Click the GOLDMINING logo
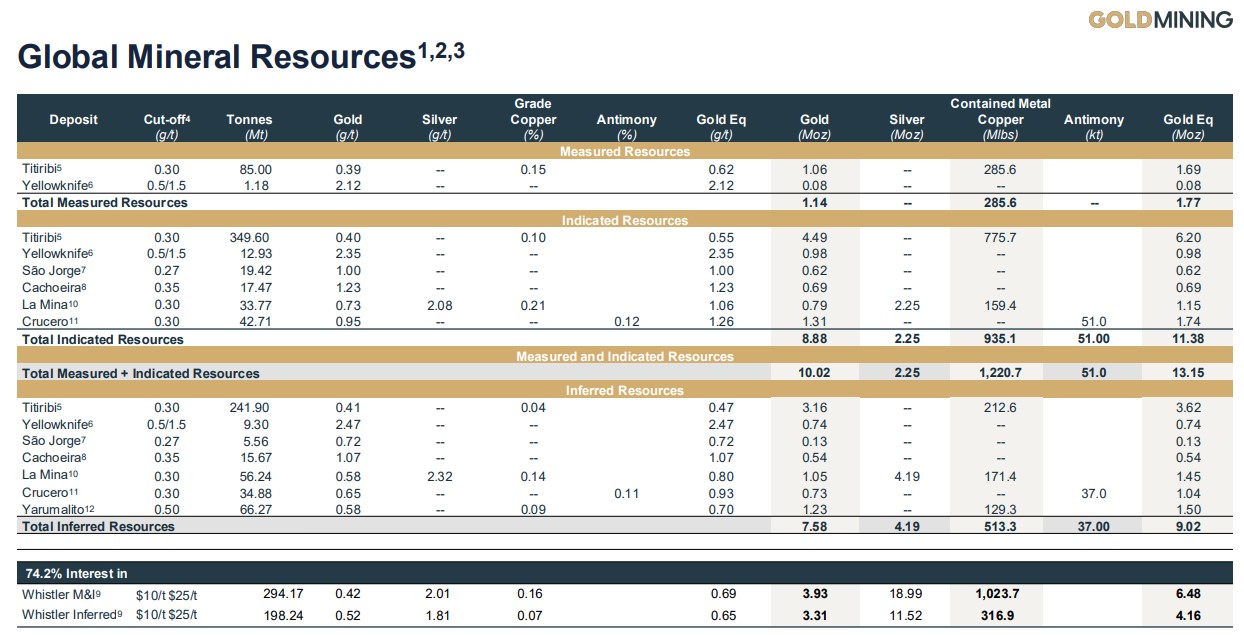 (x=1160, y=19)
